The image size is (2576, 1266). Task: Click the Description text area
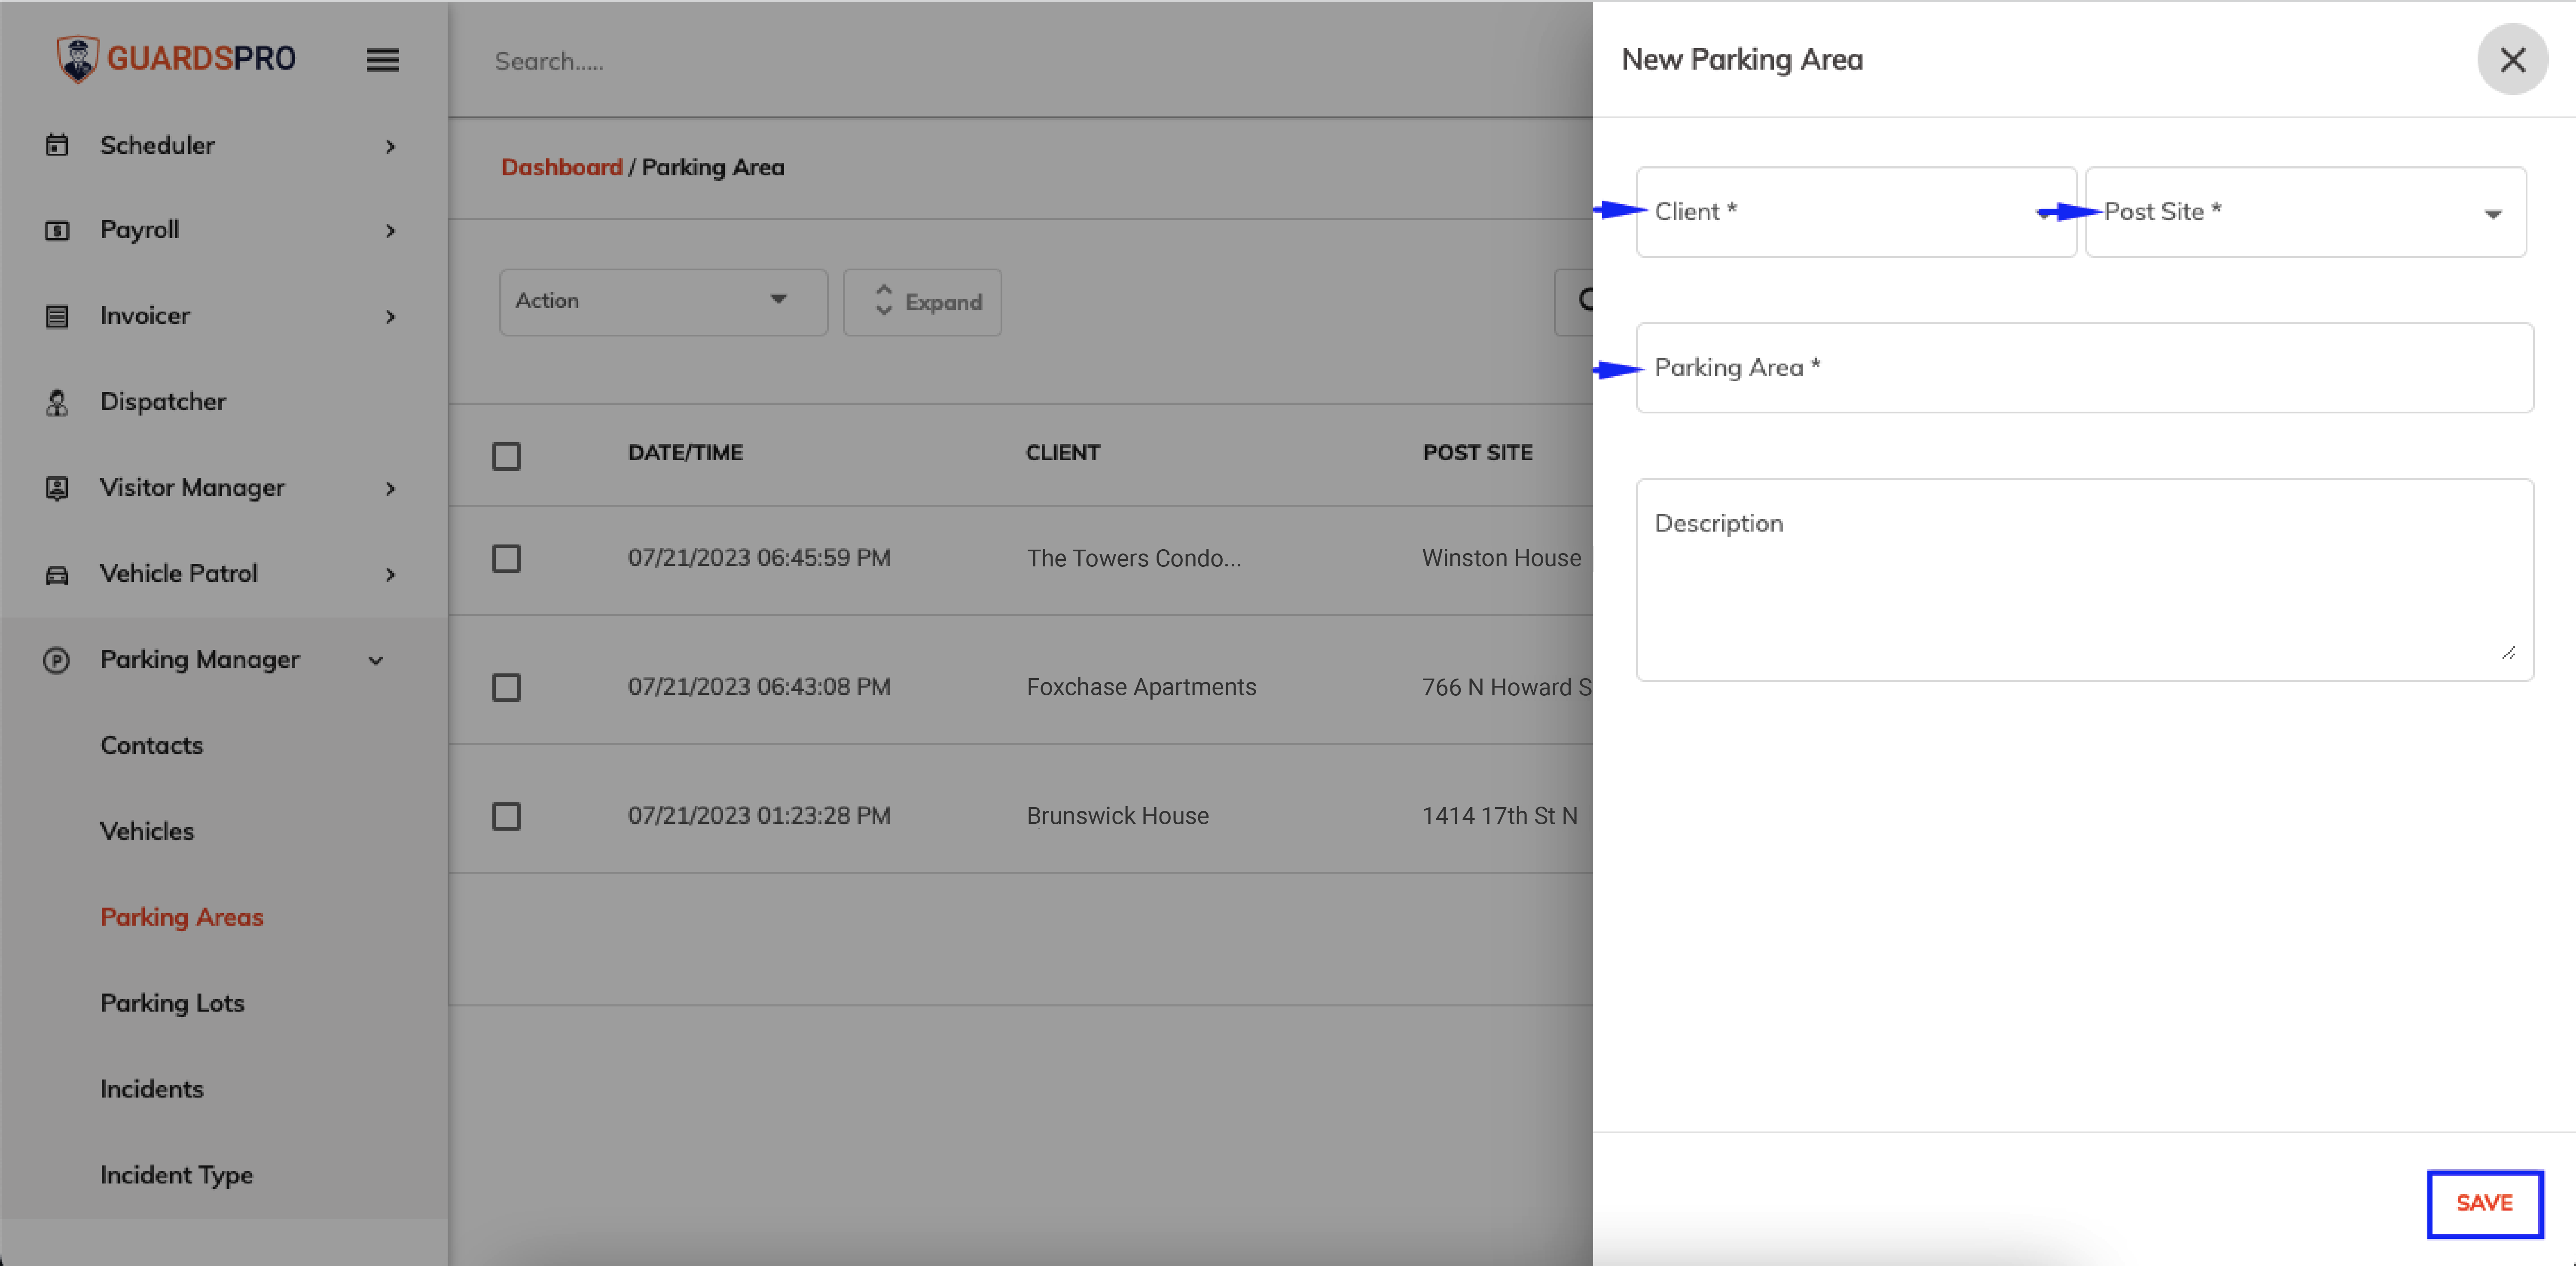[2084, 580]
